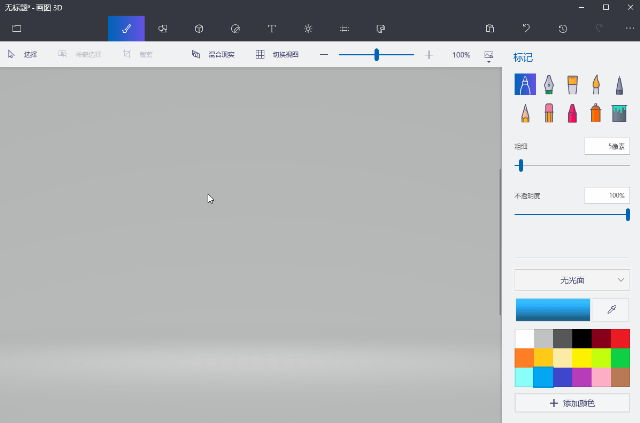Pick the pink color swatch
The image size is (640, 423).
[x=601, y=377]
